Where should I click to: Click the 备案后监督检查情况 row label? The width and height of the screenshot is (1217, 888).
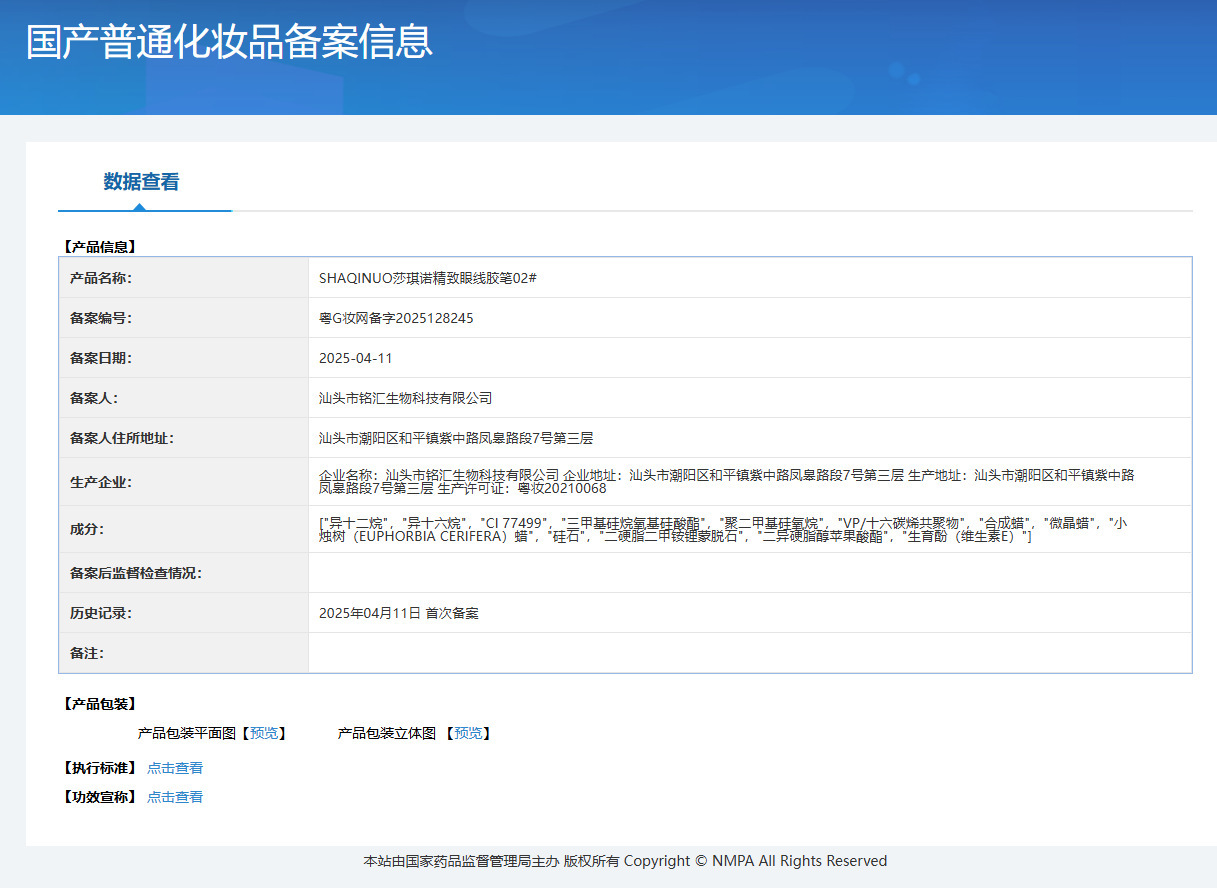point(136,573)
